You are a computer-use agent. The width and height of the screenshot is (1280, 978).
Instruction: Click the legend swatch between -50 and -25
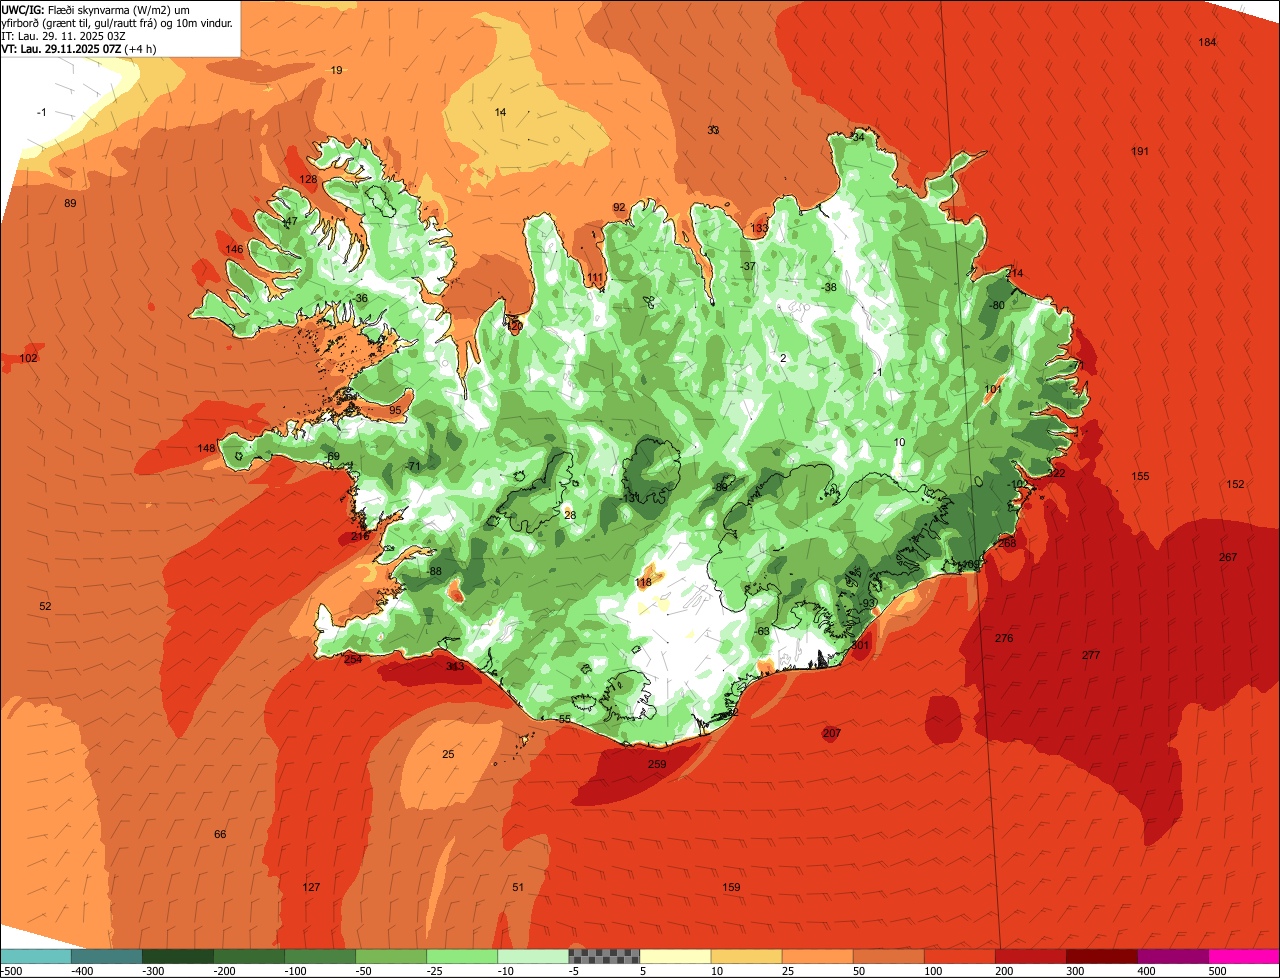[390, 956]
